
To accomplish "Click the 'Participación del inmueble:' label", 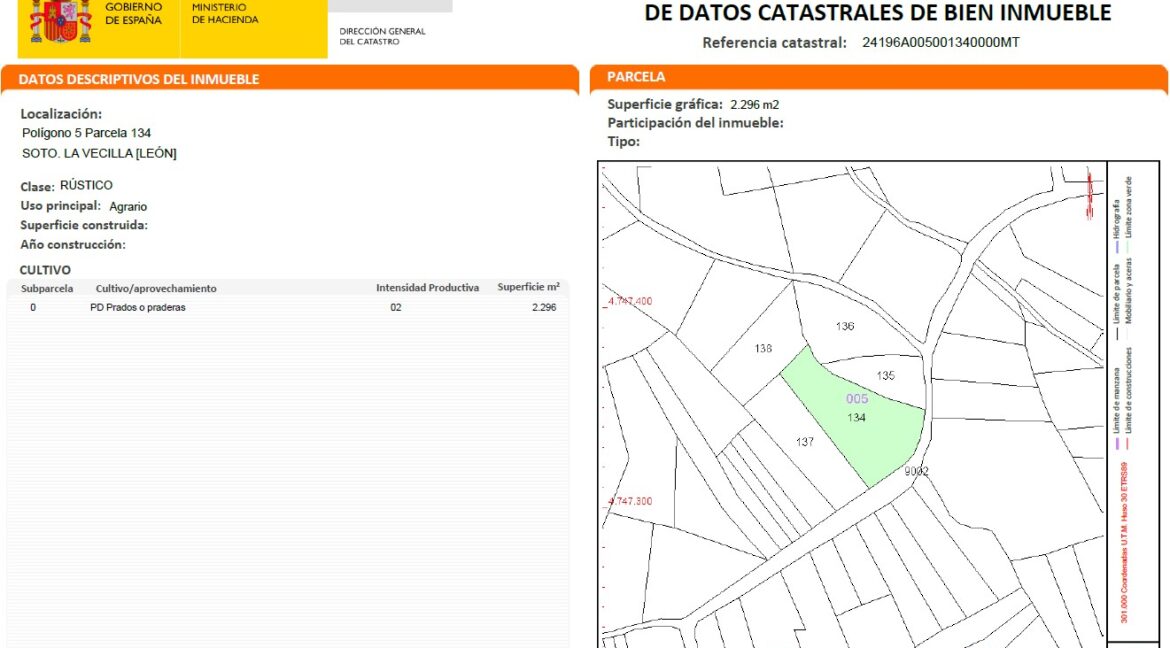I will pos(695,123).
